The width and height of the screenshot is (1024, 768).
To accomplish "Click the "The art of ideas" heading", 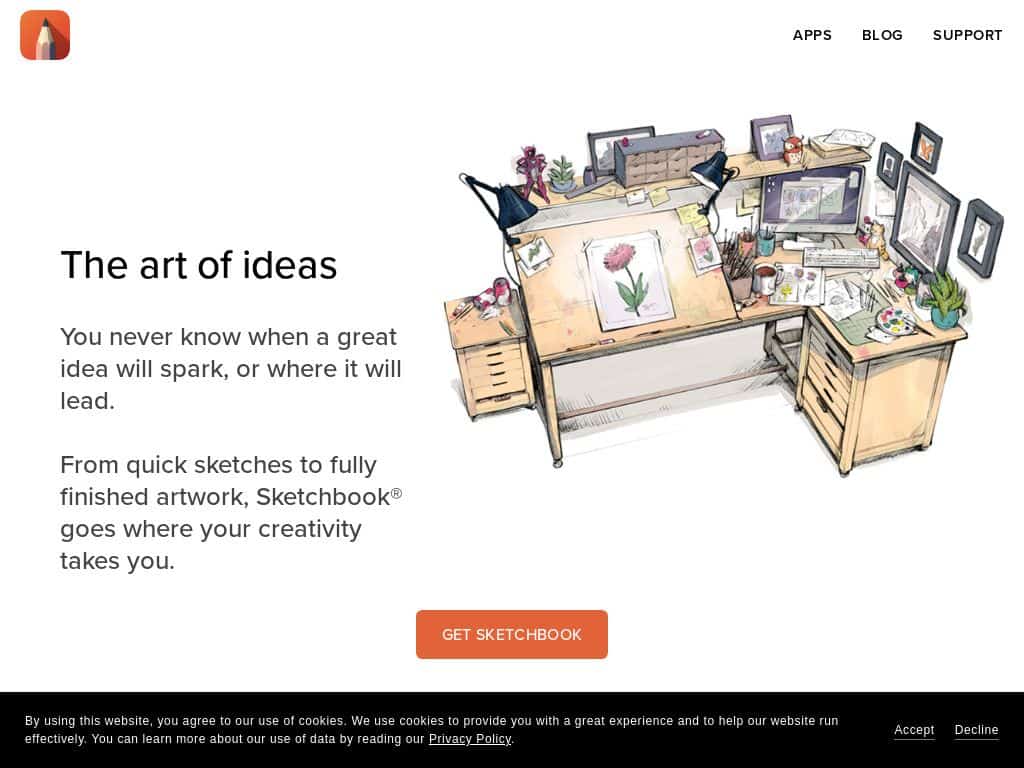I will coord(199,265).
